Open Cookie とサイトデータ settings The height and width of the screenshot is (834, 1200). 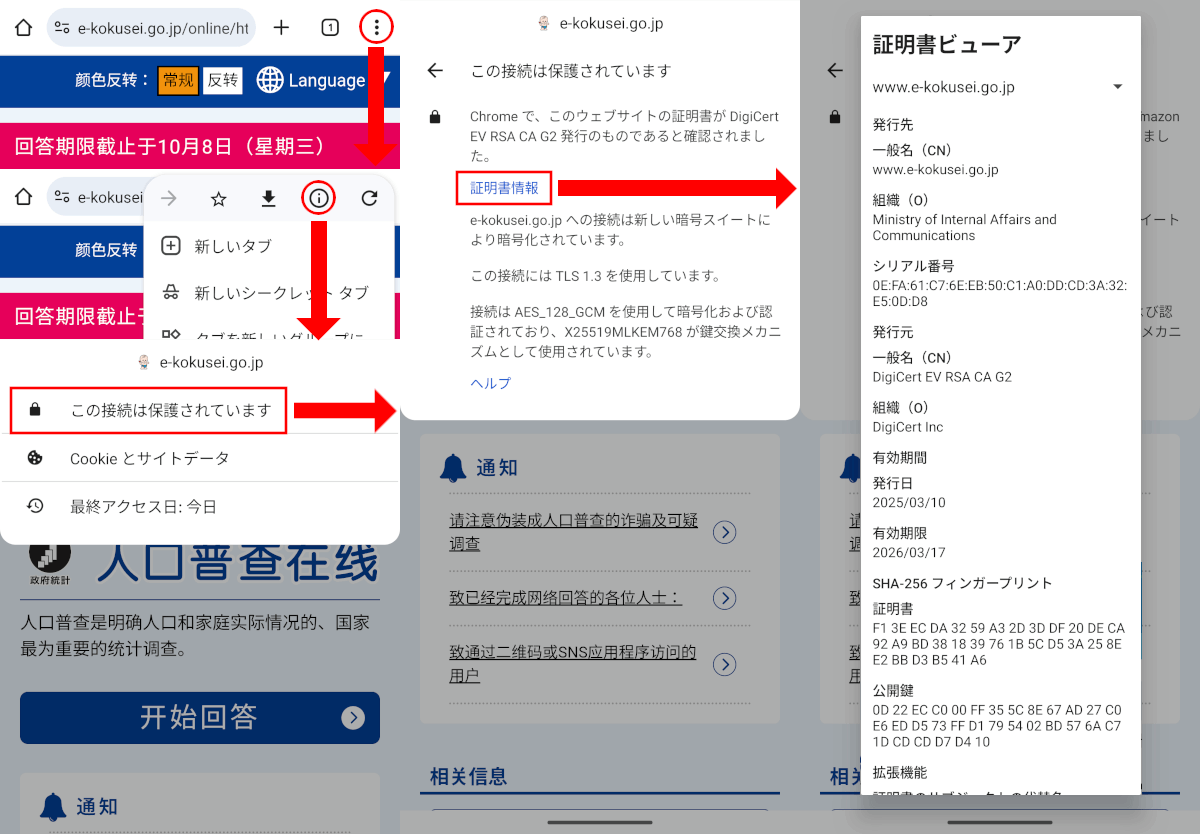click(150, 458)
